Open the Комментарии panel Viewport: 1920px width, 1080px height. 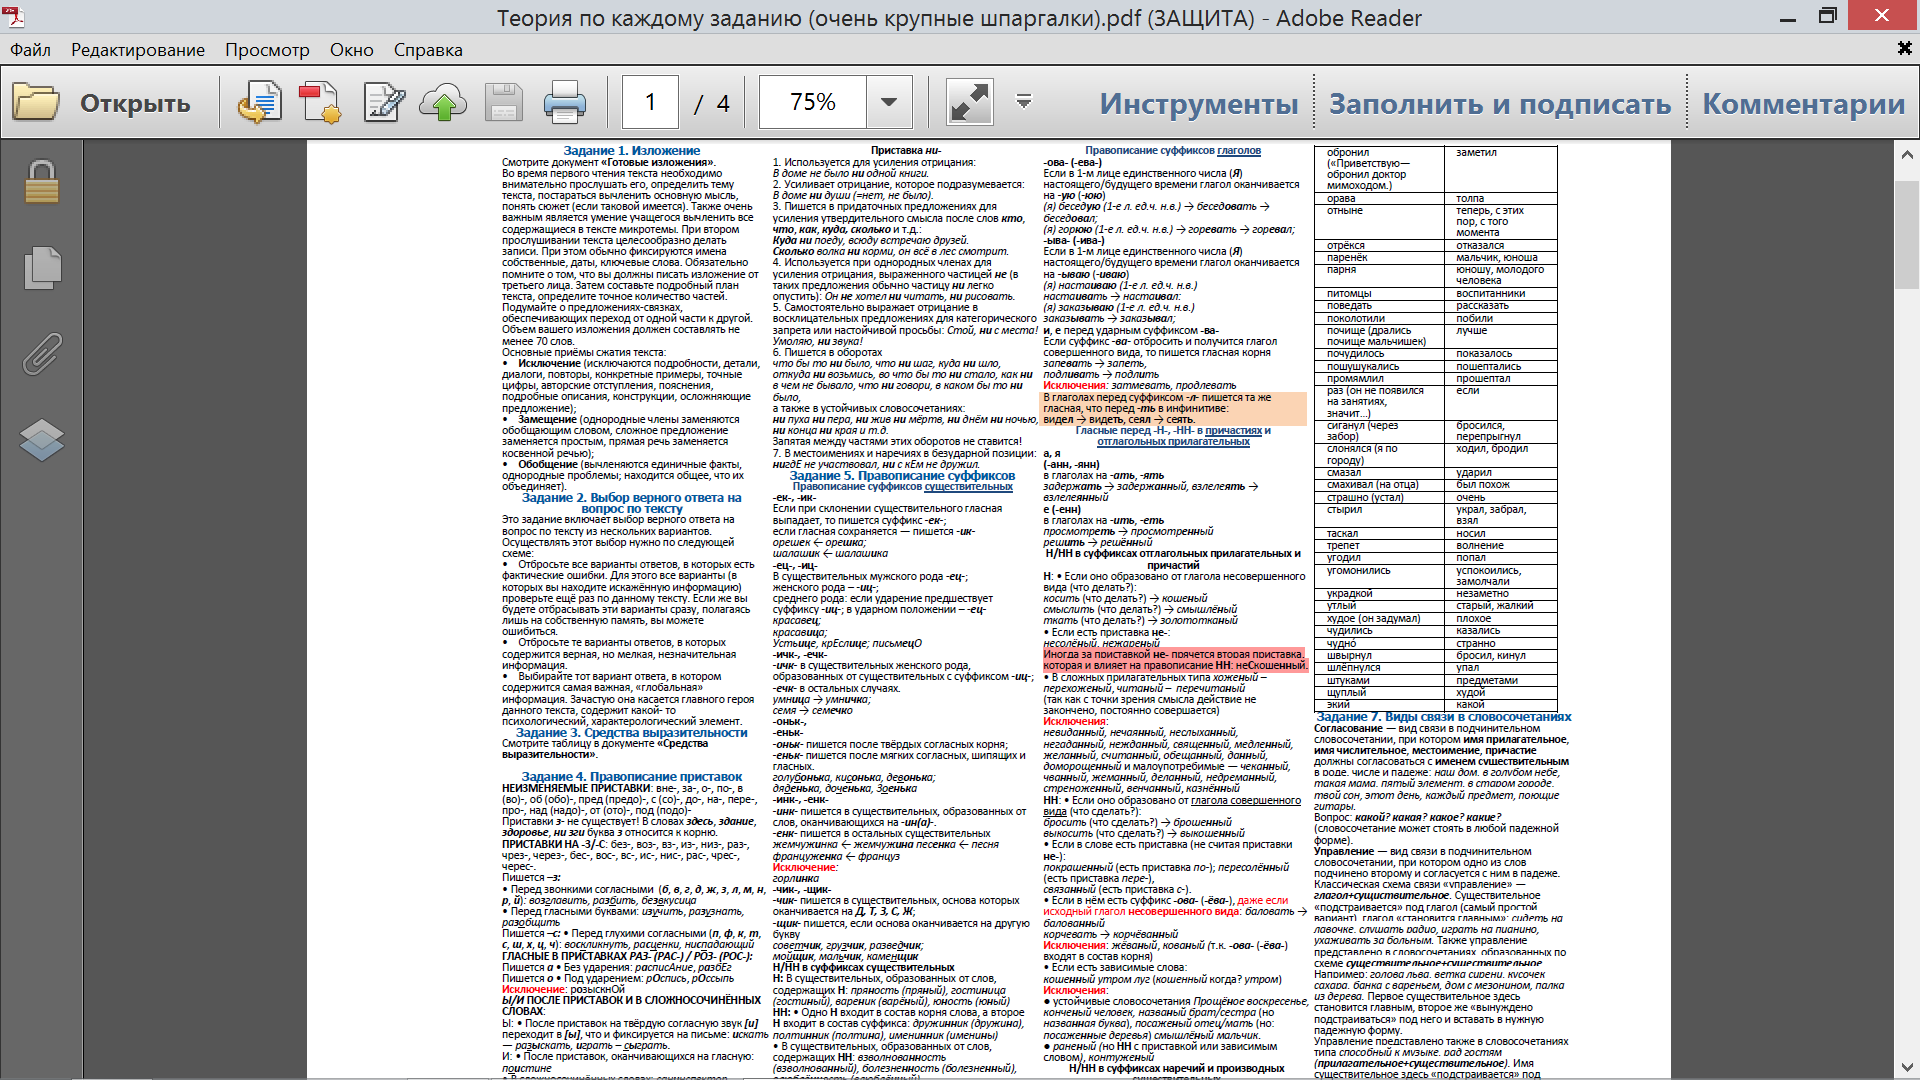click(x=1804, y=103)
